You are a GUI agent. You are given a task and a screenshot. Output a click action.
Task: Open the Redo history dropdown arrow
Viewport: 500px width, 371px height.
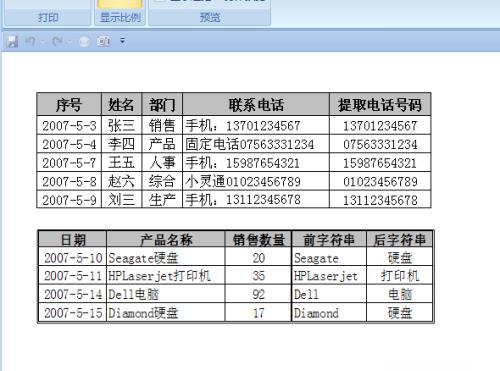click(x=70, y=41)
